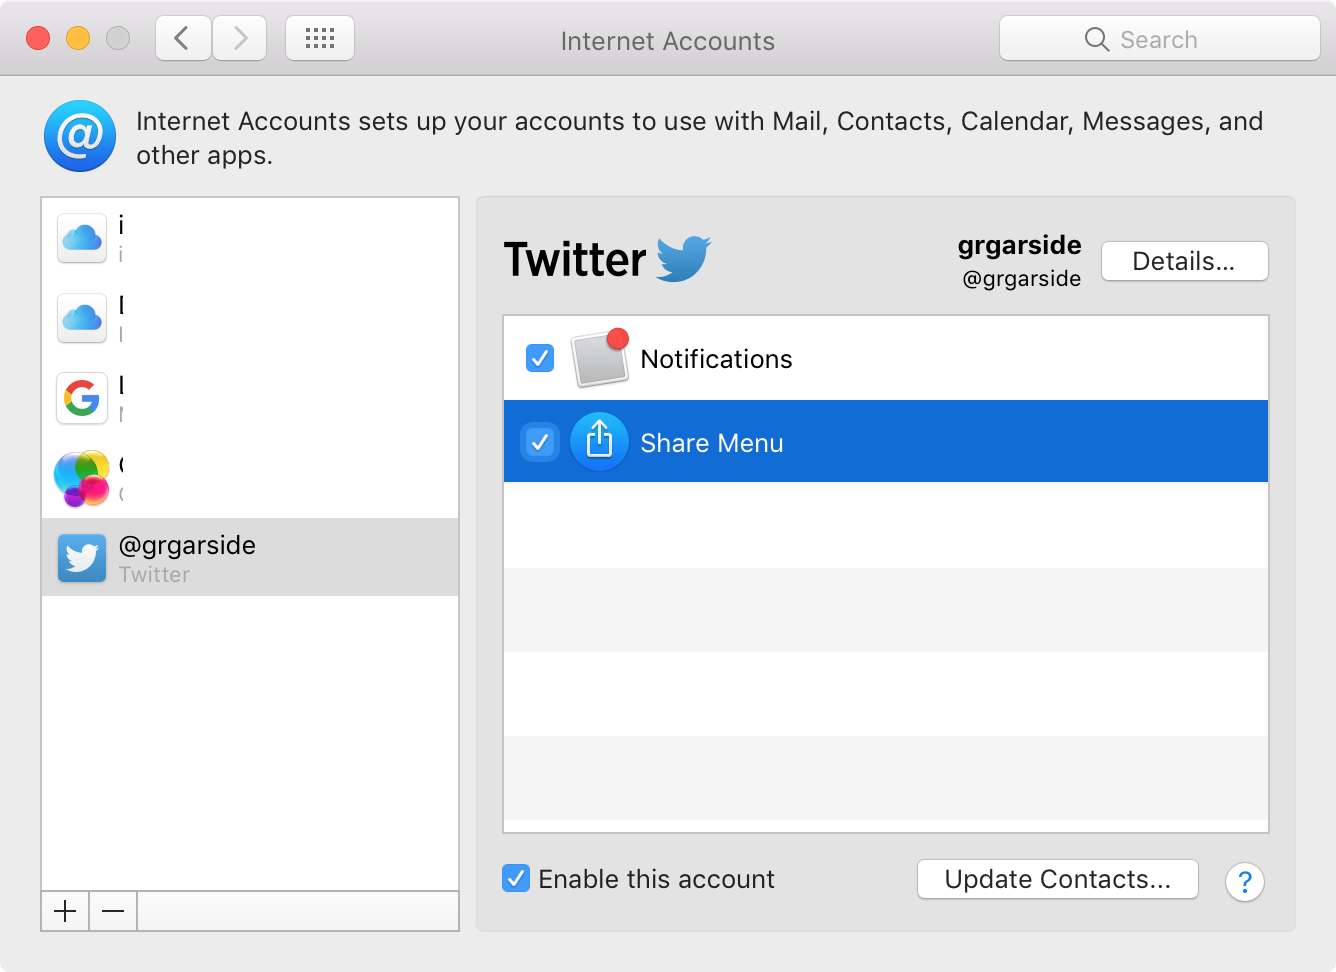
Task: Select the Share Menu row text
Action: [712, 443]
